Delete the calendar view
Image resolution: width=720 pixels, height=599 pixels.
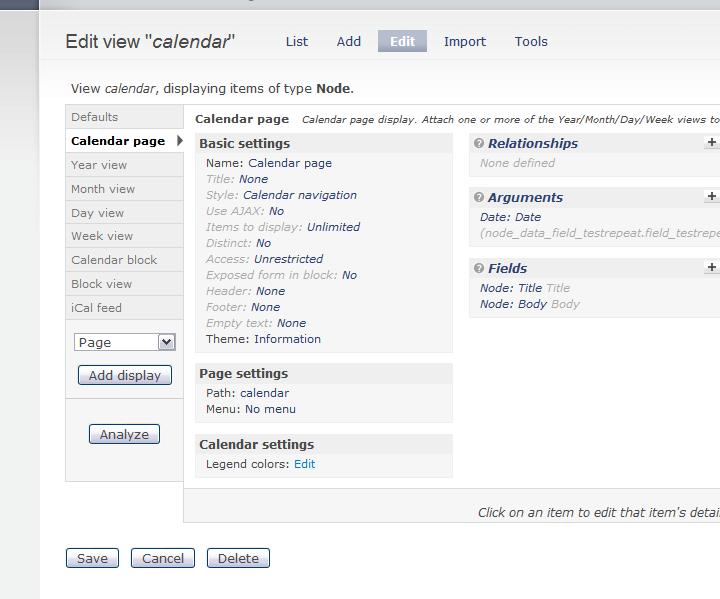point(238,558)
